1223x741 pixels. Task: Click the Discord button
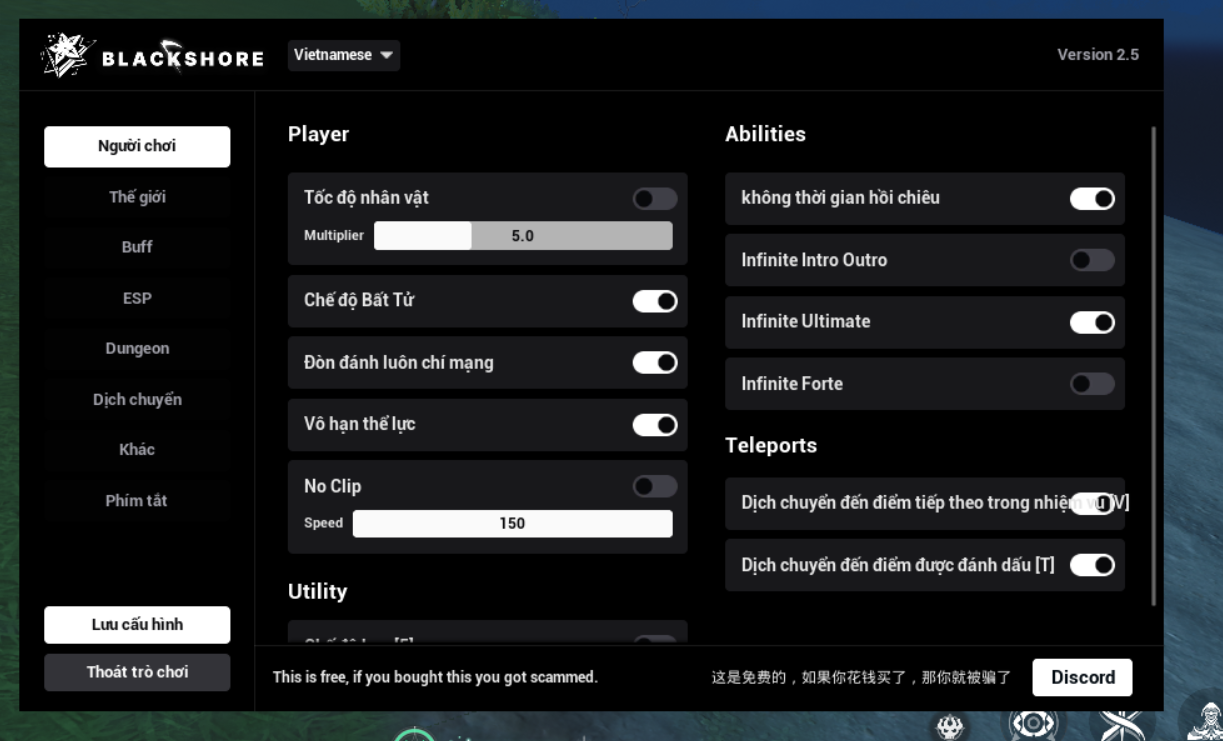[x=1082, y=677]
